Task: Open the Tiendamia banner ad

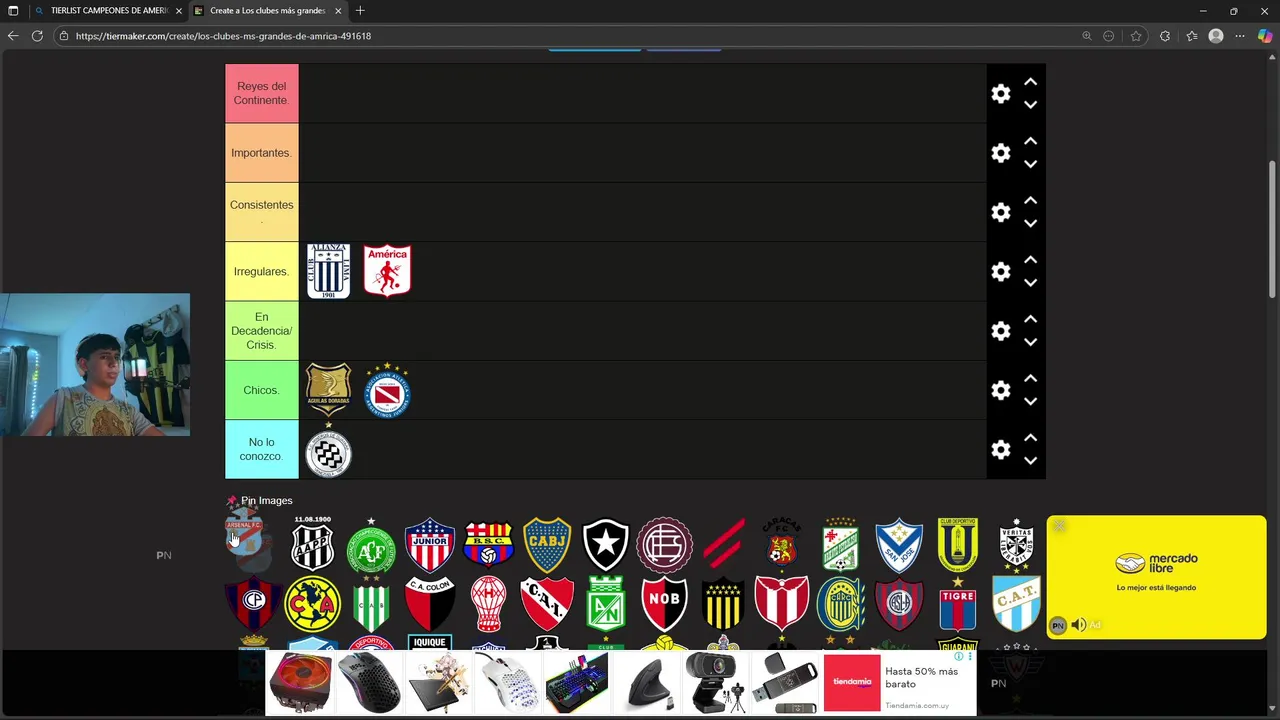Action: click(620, 682)
